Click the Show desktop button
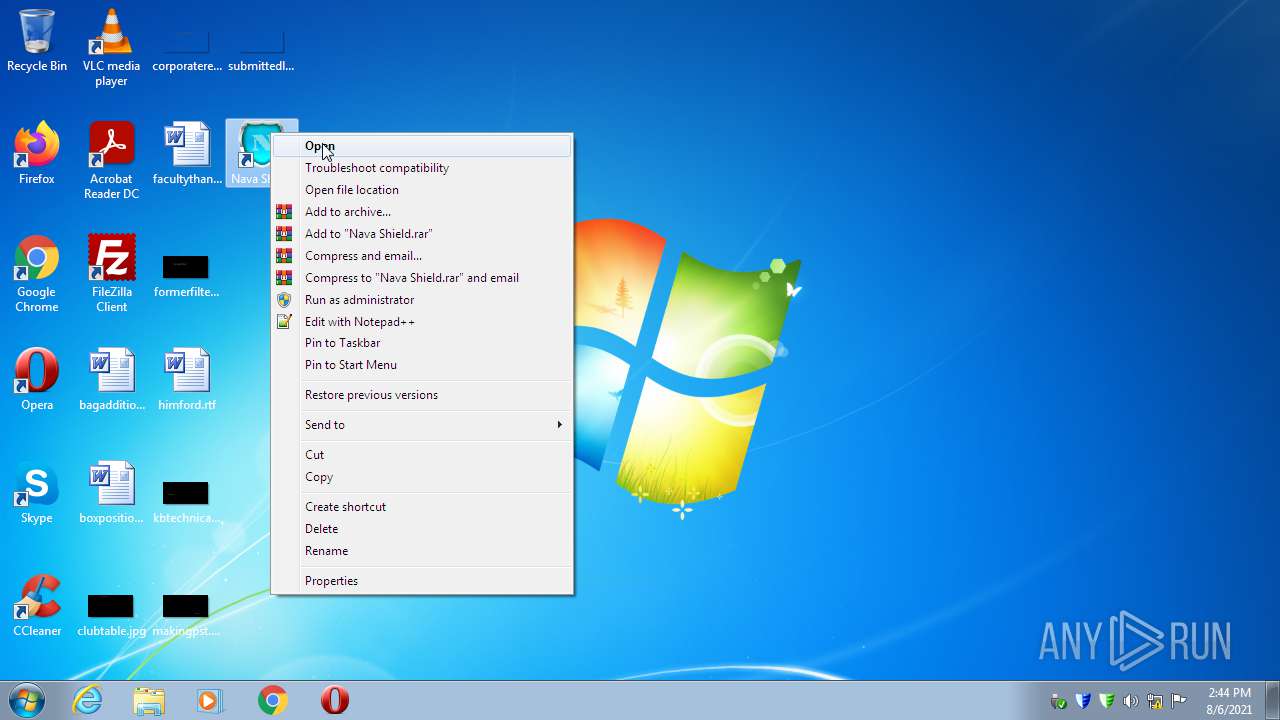This screenshot has height=720, width=1280. [x=1272, y=700]
